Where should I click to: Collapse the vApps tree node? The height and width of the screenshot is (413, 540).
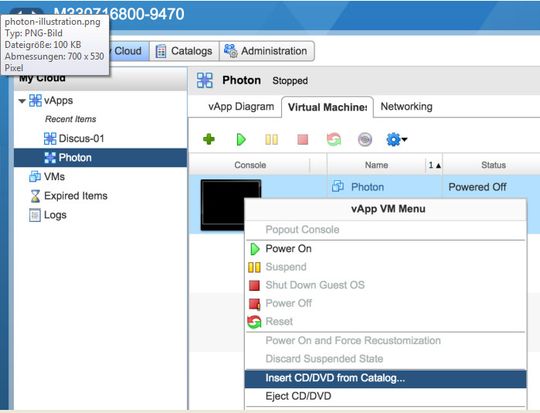pyautogui.click(x=22, y=101)
